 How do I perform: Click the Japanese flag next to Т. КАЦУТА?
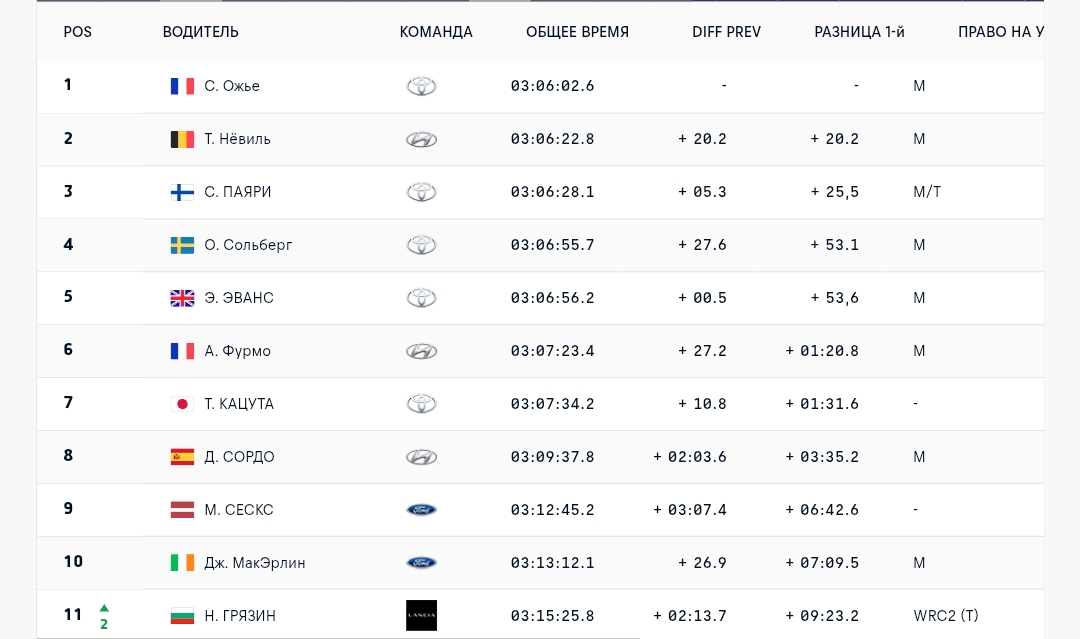182,404
